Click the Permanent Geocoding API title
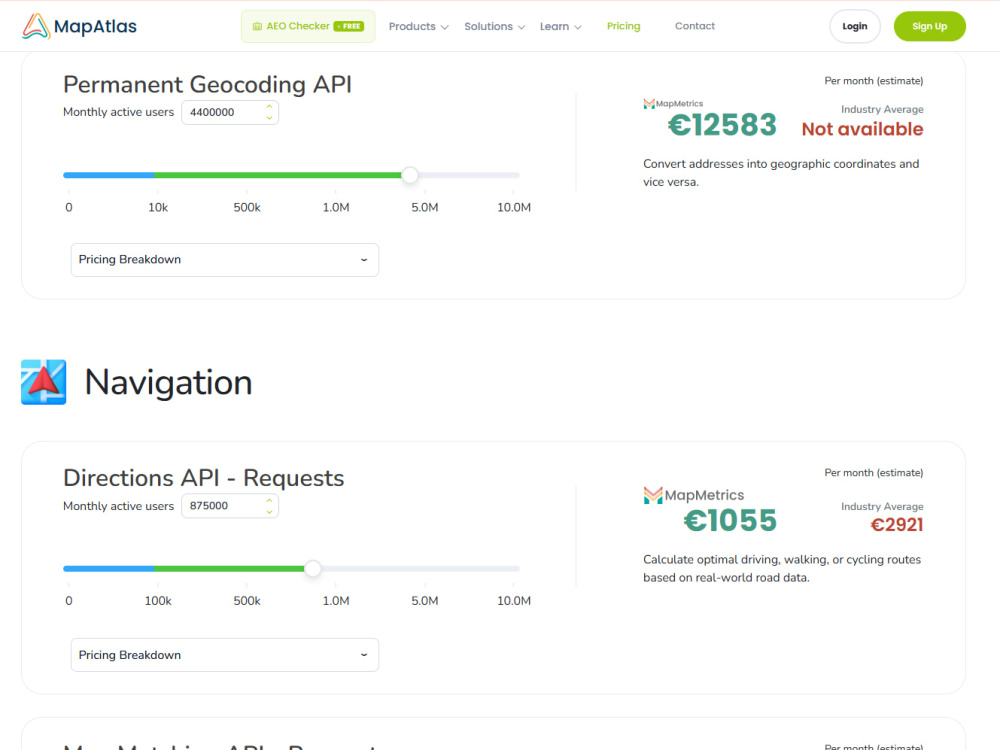The height and width of the screenshot is (750, 1000). point(207,84)
